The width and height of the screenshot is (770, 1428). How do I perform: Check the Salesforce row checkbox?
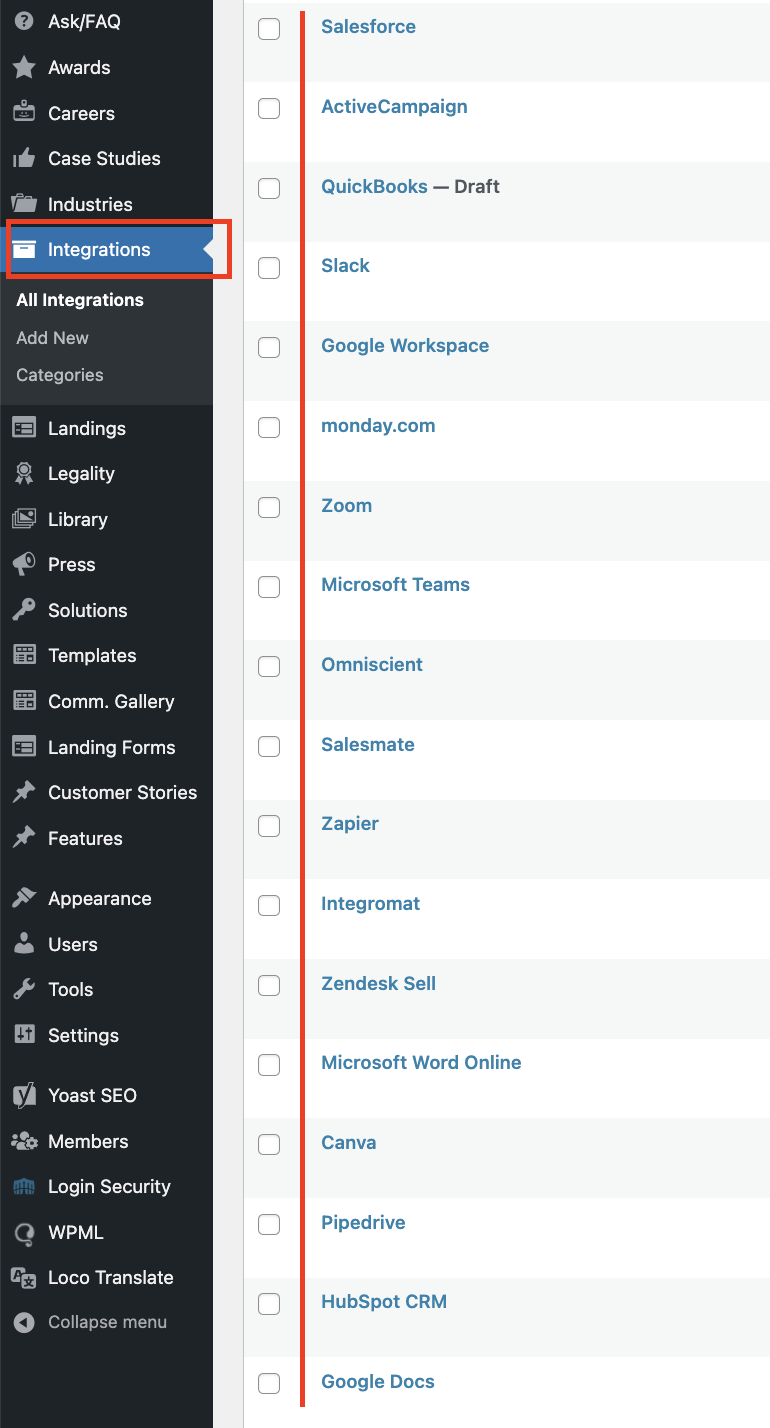[269, 29]
